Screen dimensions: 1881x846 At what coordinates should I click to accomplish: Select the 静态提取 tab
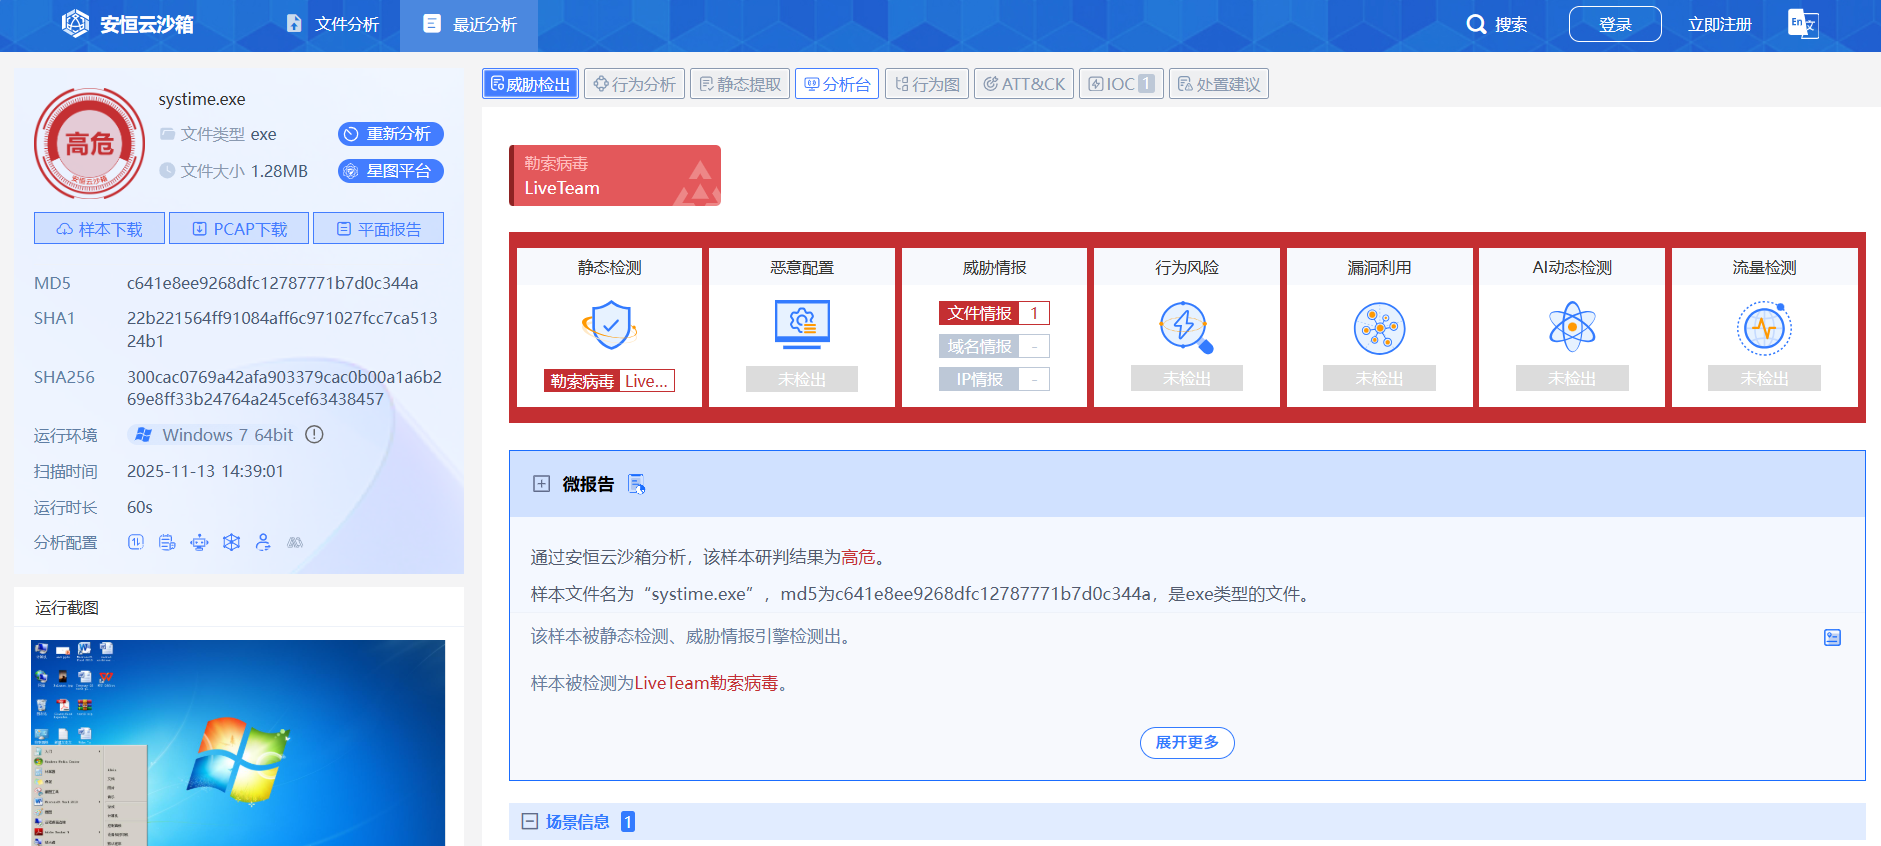740,84
